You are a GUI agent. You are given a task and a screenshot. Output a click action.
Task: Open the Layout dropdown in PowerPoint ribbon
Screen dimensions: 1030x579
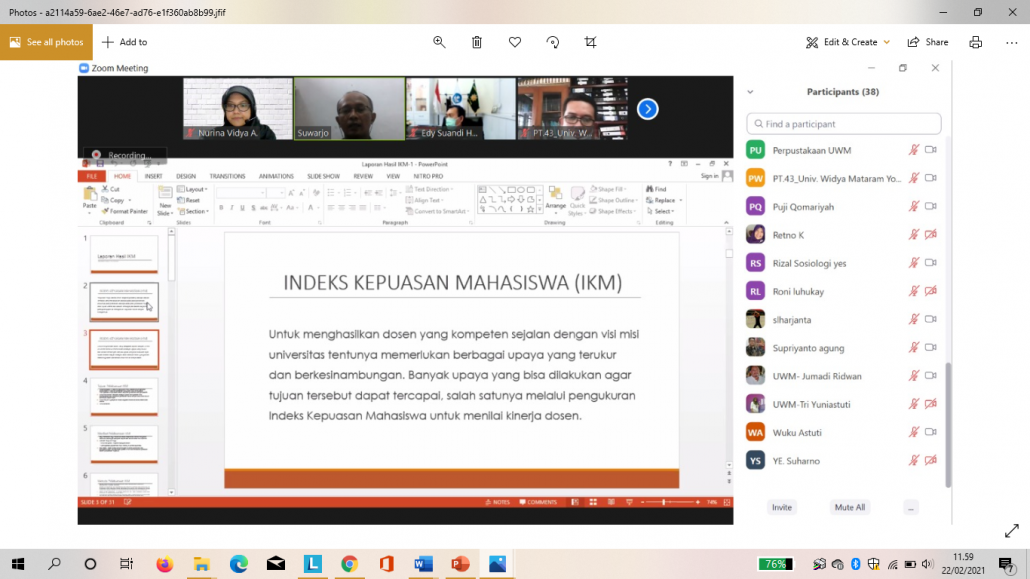[x=192, y=189]
